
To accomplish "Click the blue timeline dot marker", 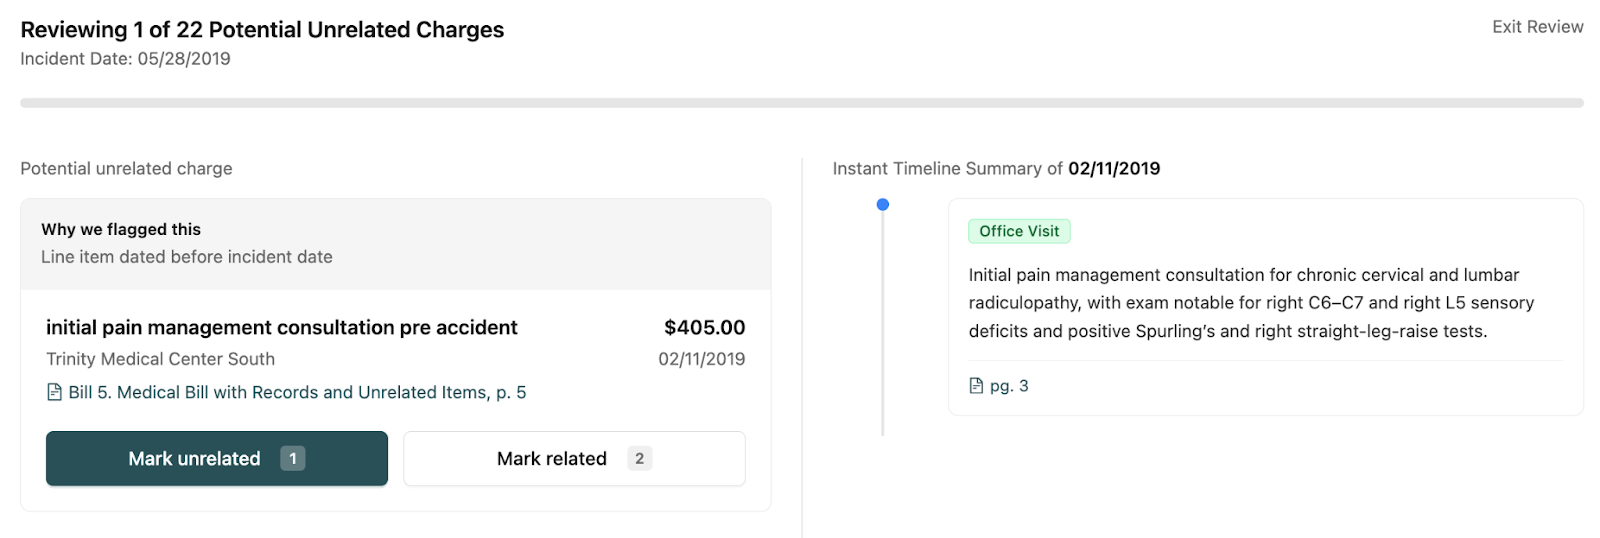I will (x=882, y=205).
